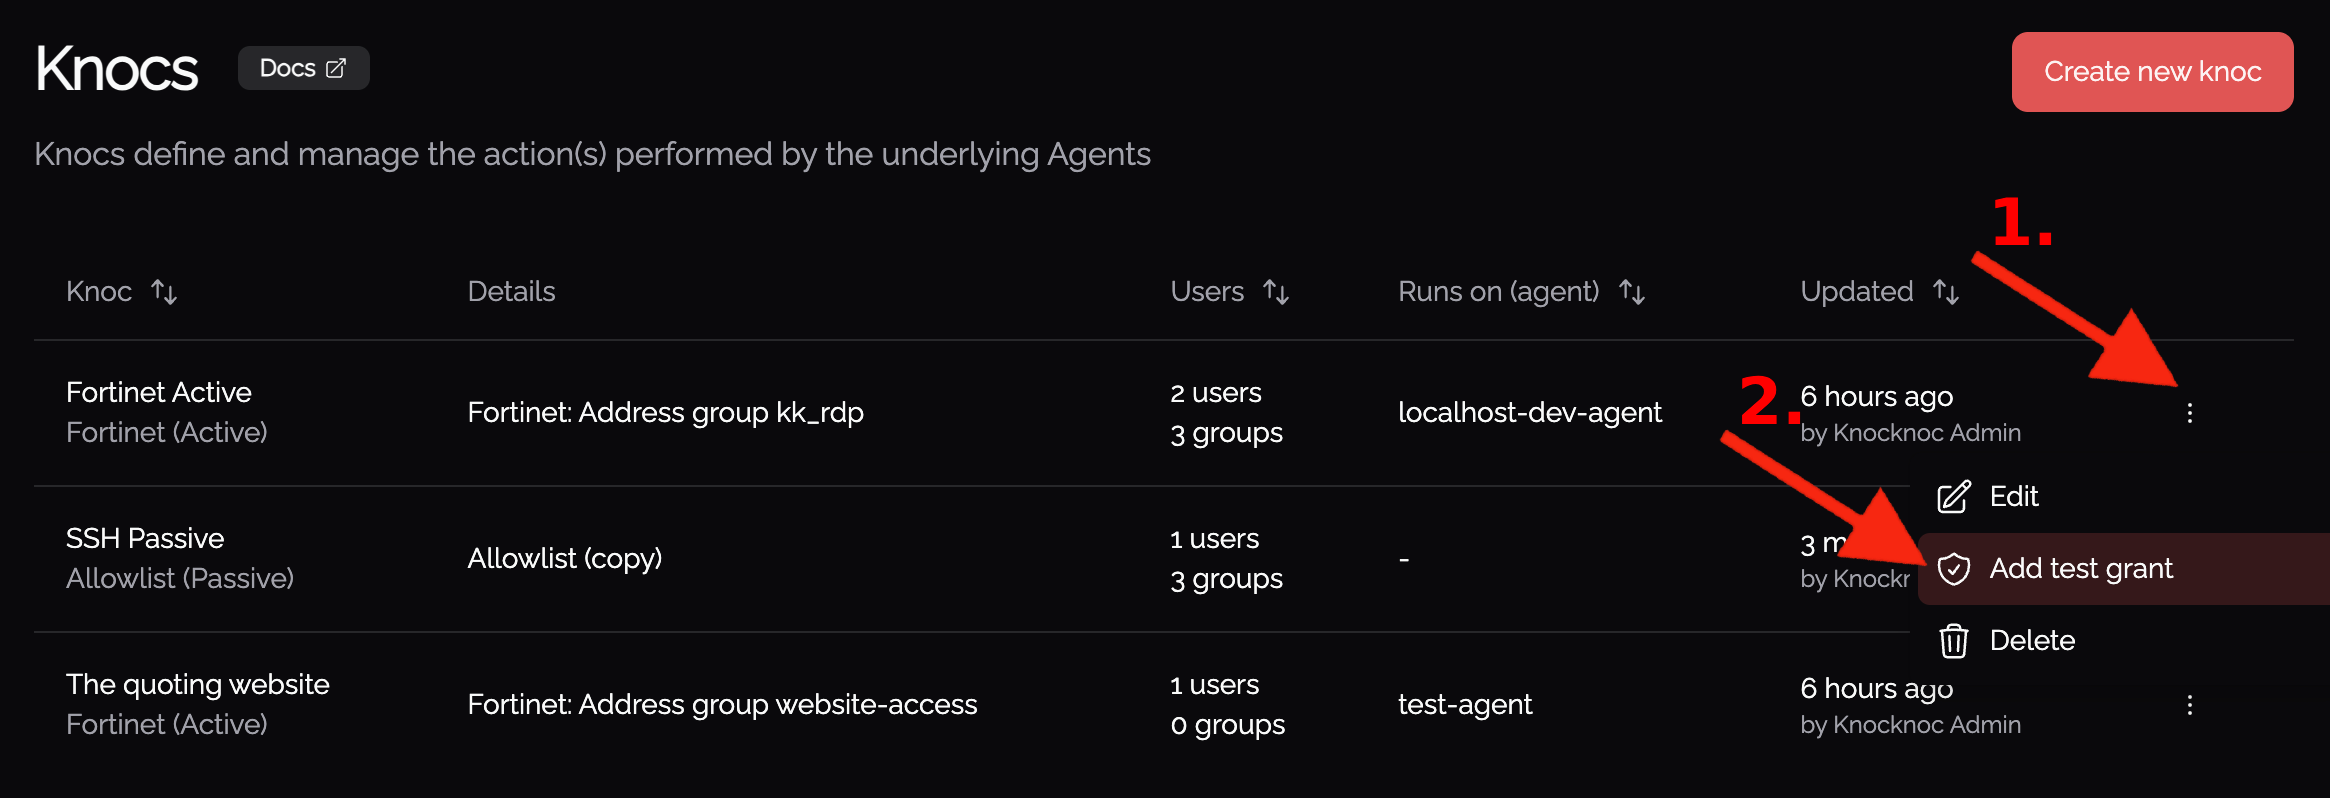
Task: Click the shield check icon
Action: [1954, 569]
